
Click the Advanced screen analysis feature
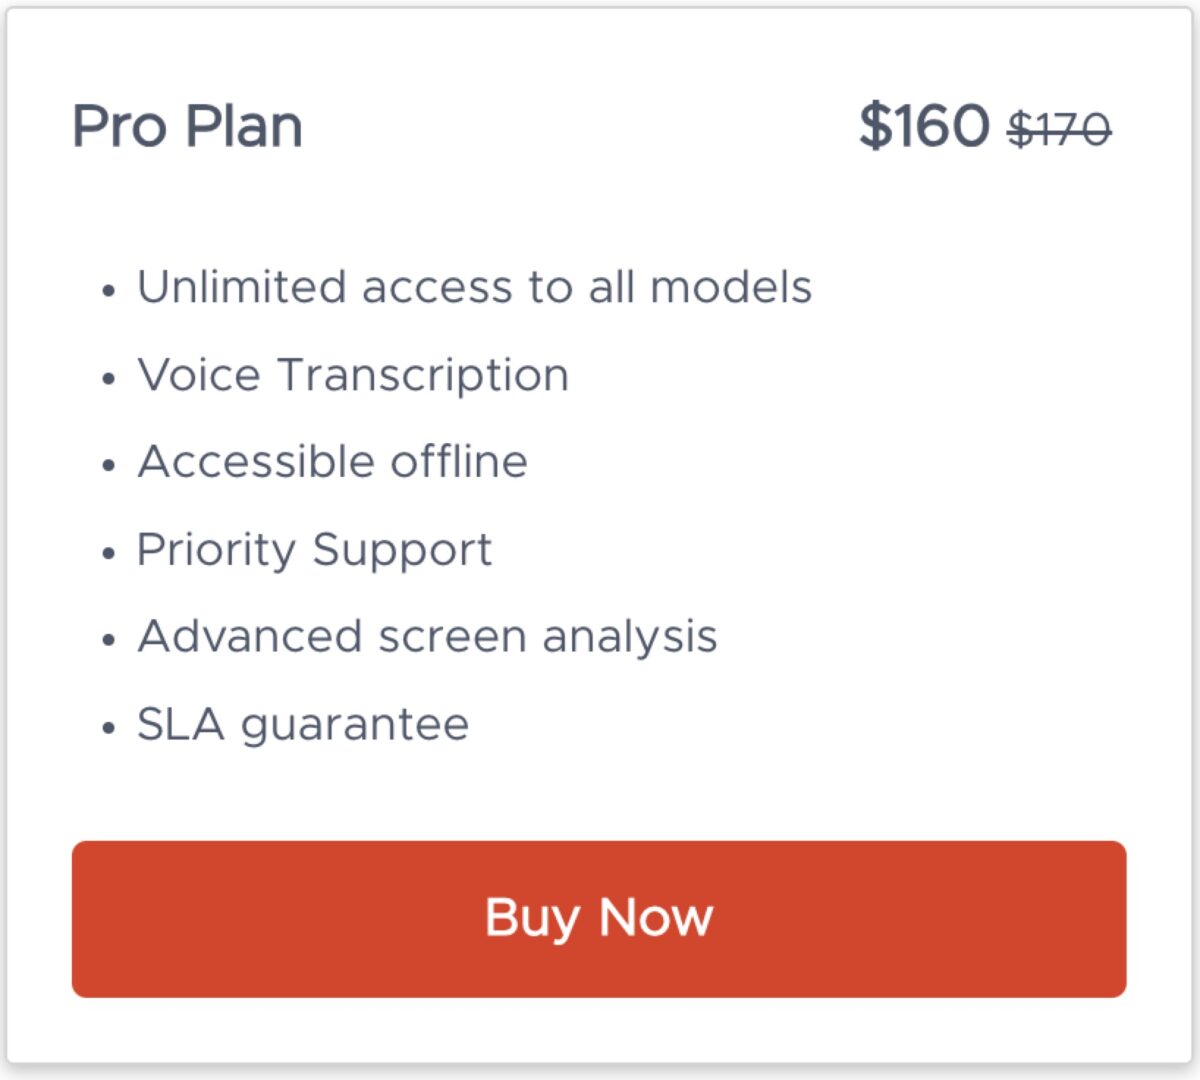point(427,638)
